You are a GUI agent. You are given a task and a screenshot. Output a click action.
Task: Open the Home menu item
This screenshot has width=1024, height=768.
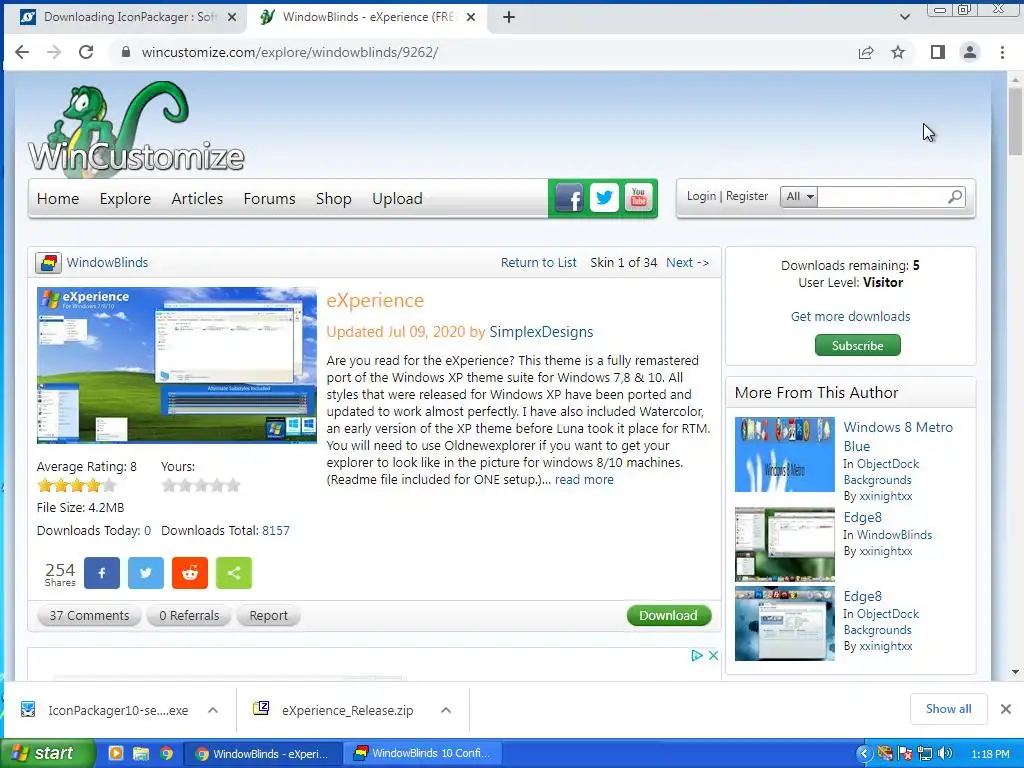point(58,199)
